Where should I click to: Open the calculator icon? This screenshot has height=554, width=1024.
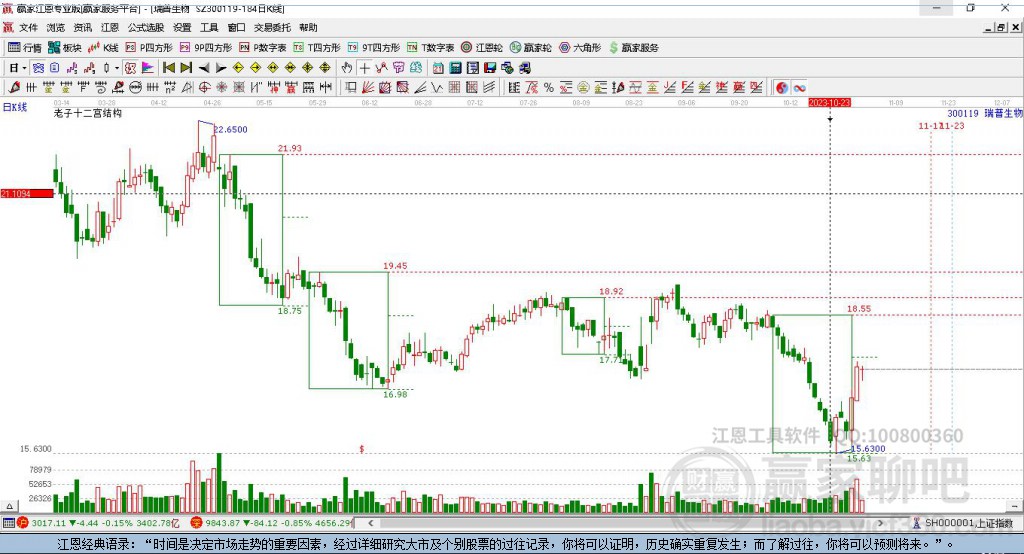[x=455, y=68]
